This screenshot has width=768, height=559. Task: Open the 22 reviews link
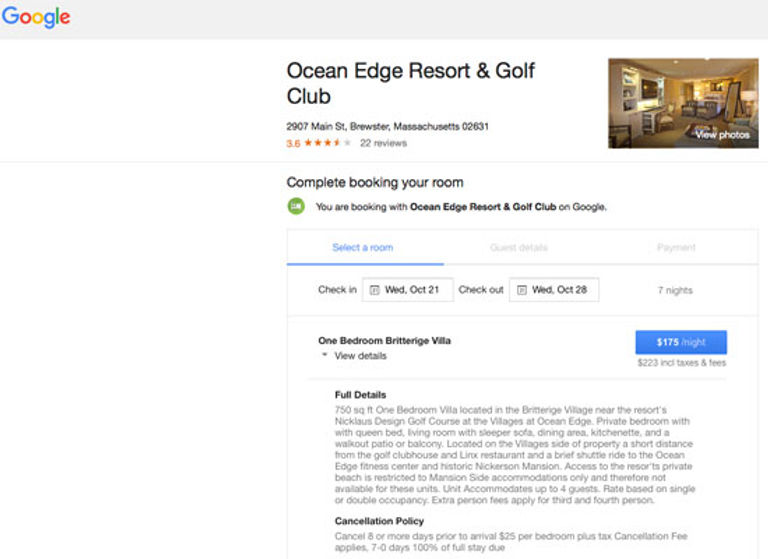(x=384, y=143)
